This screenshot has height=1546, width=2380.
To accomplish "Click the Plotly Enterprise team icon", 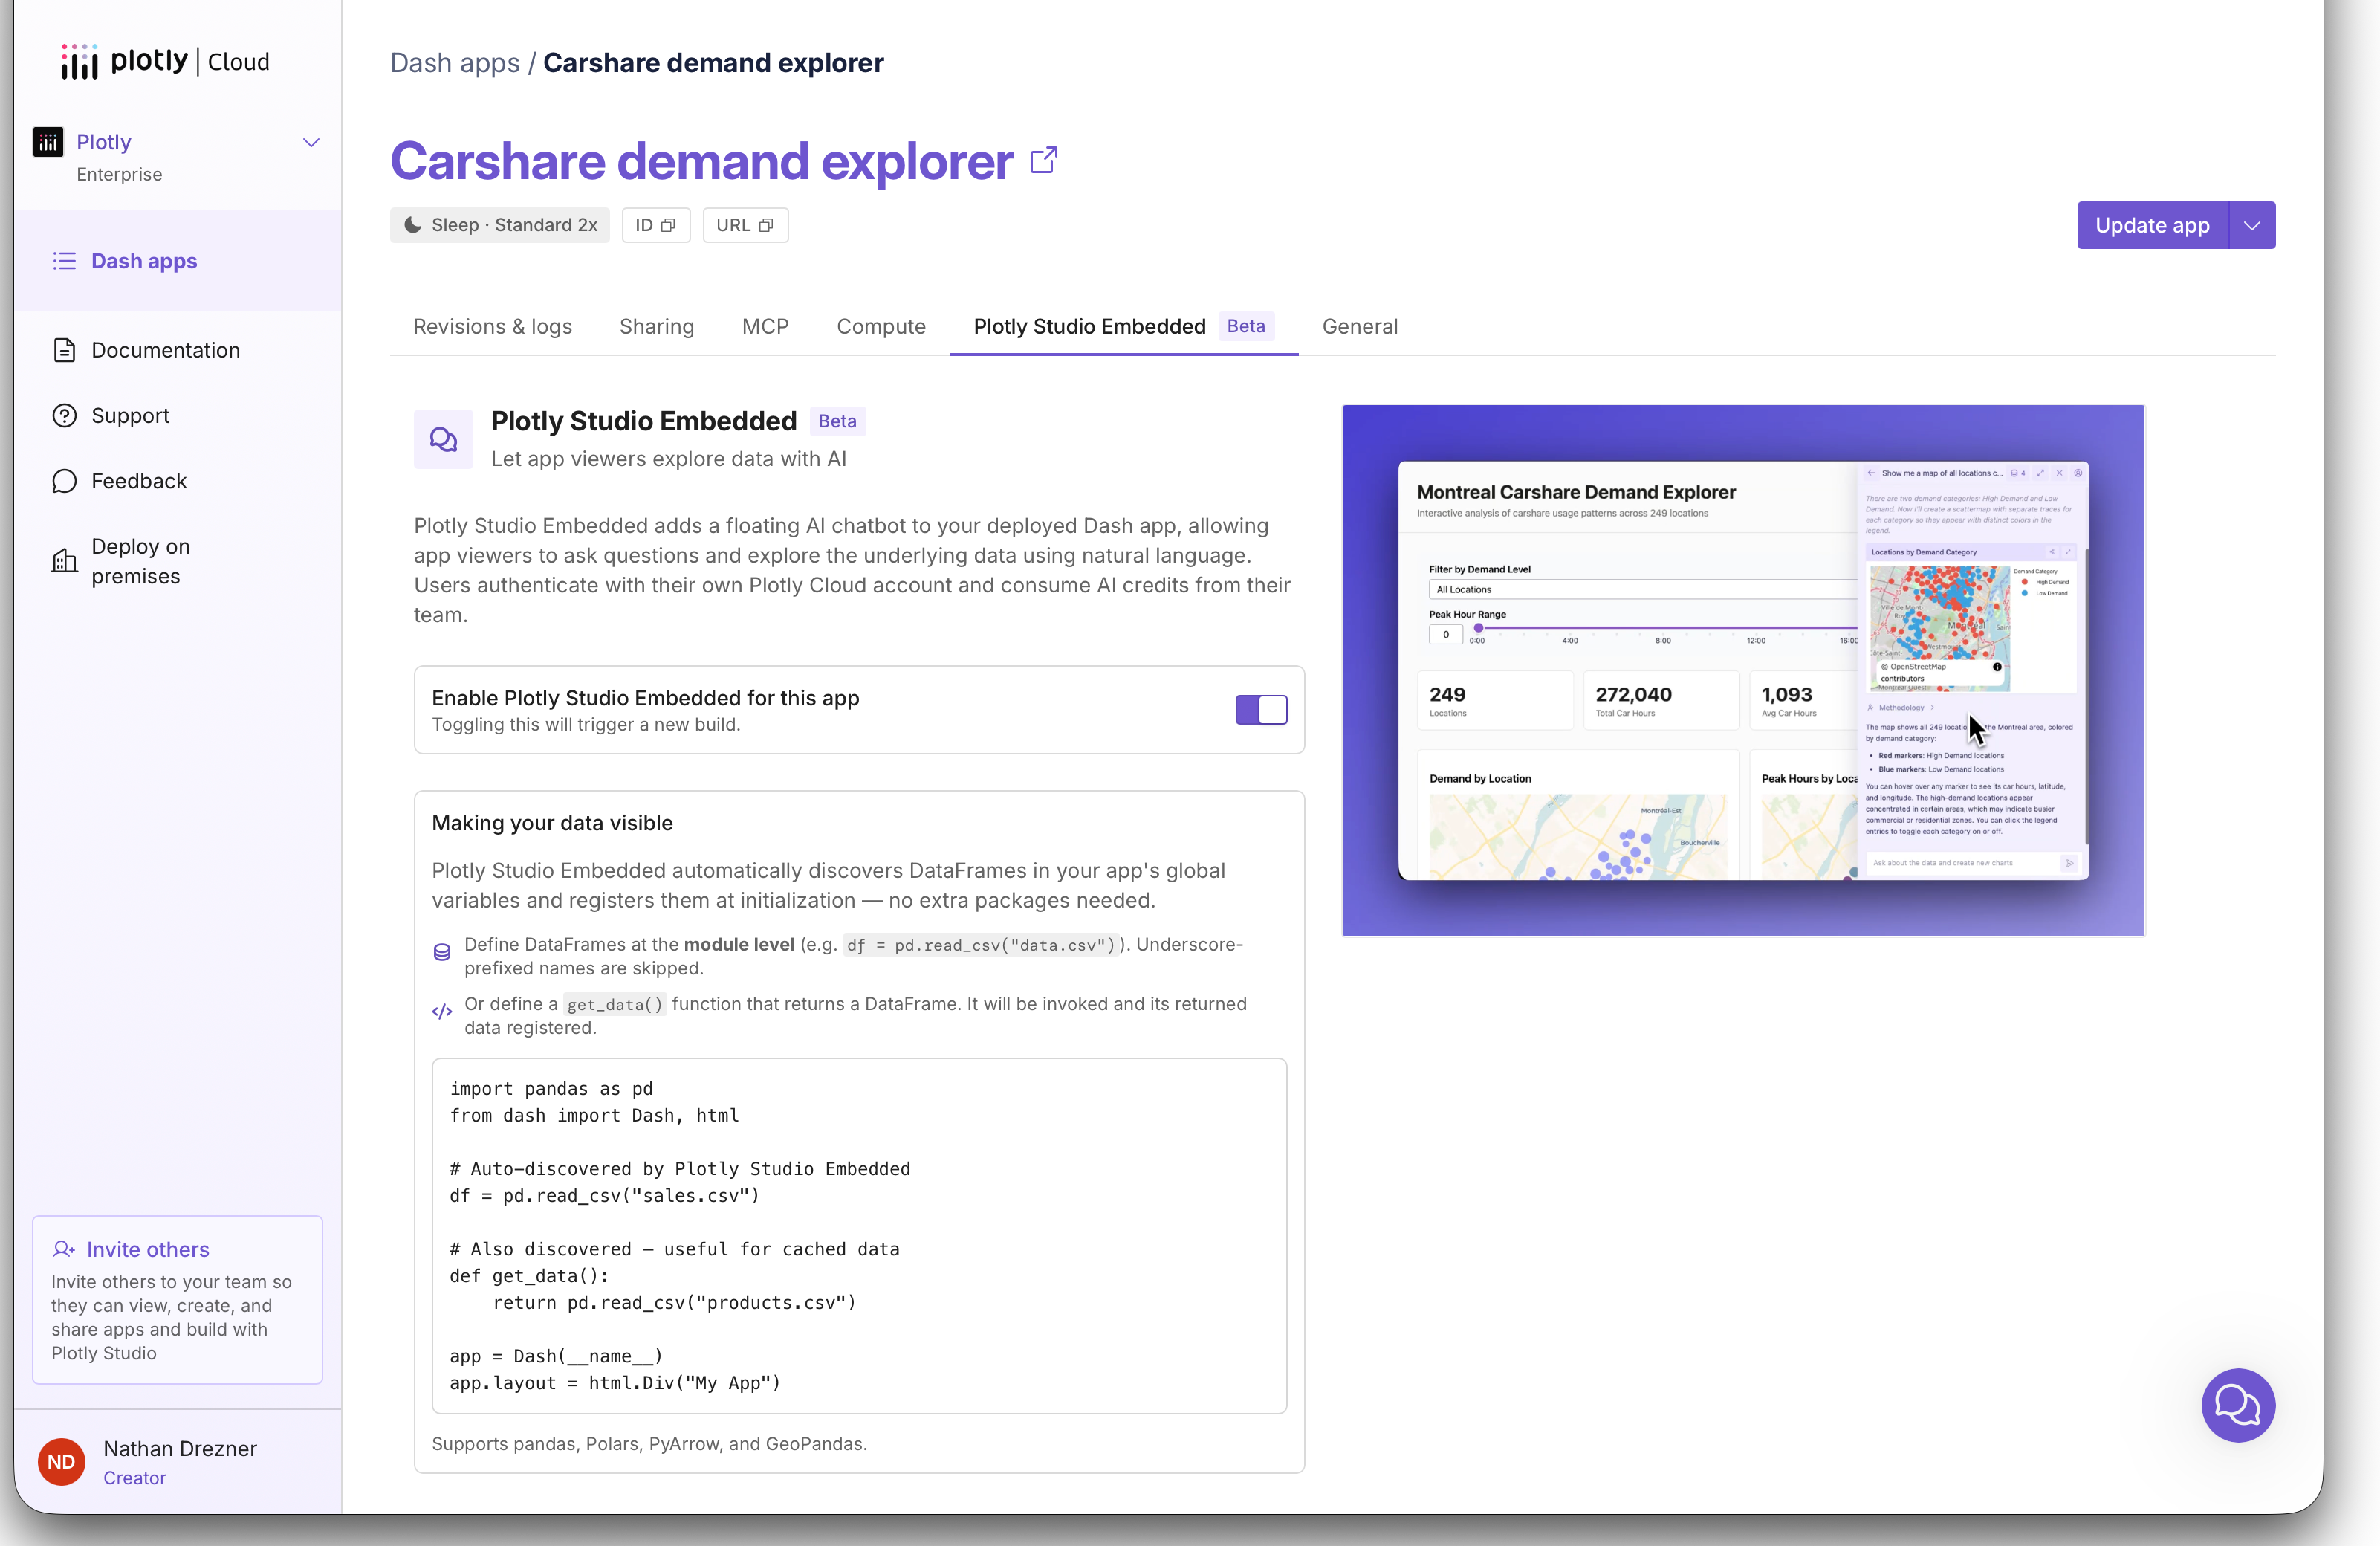I will (x=48, y=142).
